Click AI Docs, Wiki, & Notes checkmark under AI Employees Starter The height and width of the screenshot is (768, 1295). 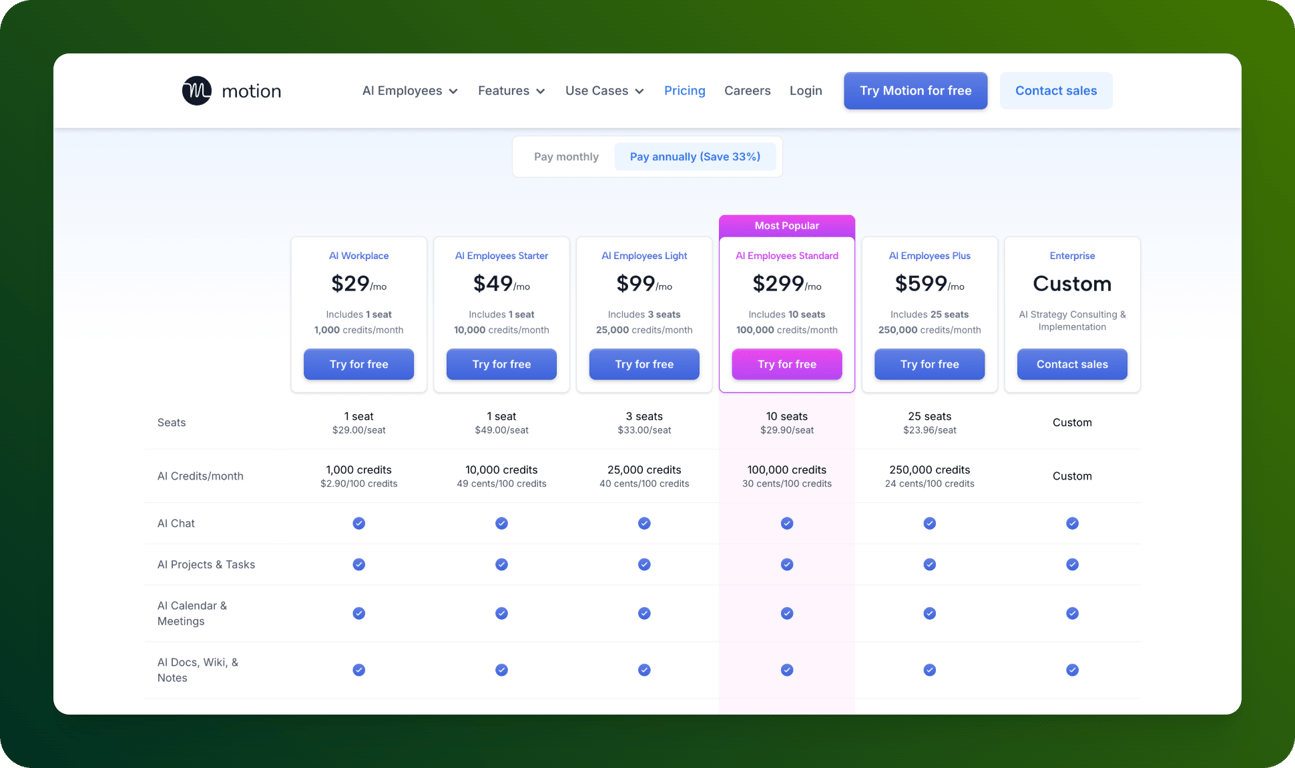click(x=502, y=670)
